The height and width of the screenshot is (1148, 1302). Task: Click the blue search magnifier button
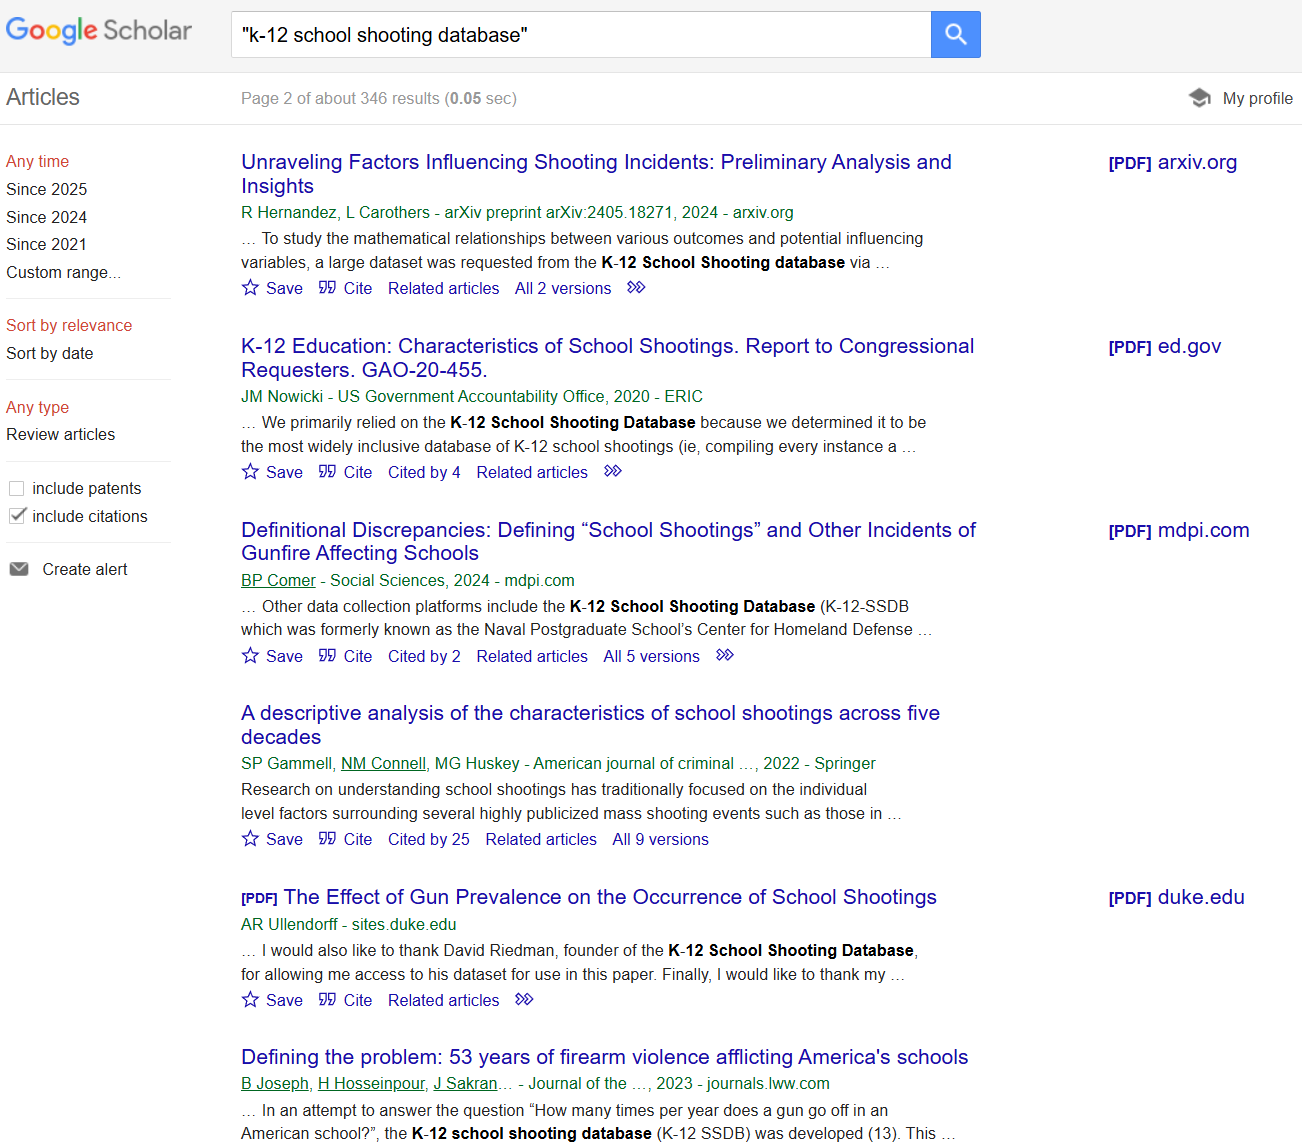click(x=955, y=35)
